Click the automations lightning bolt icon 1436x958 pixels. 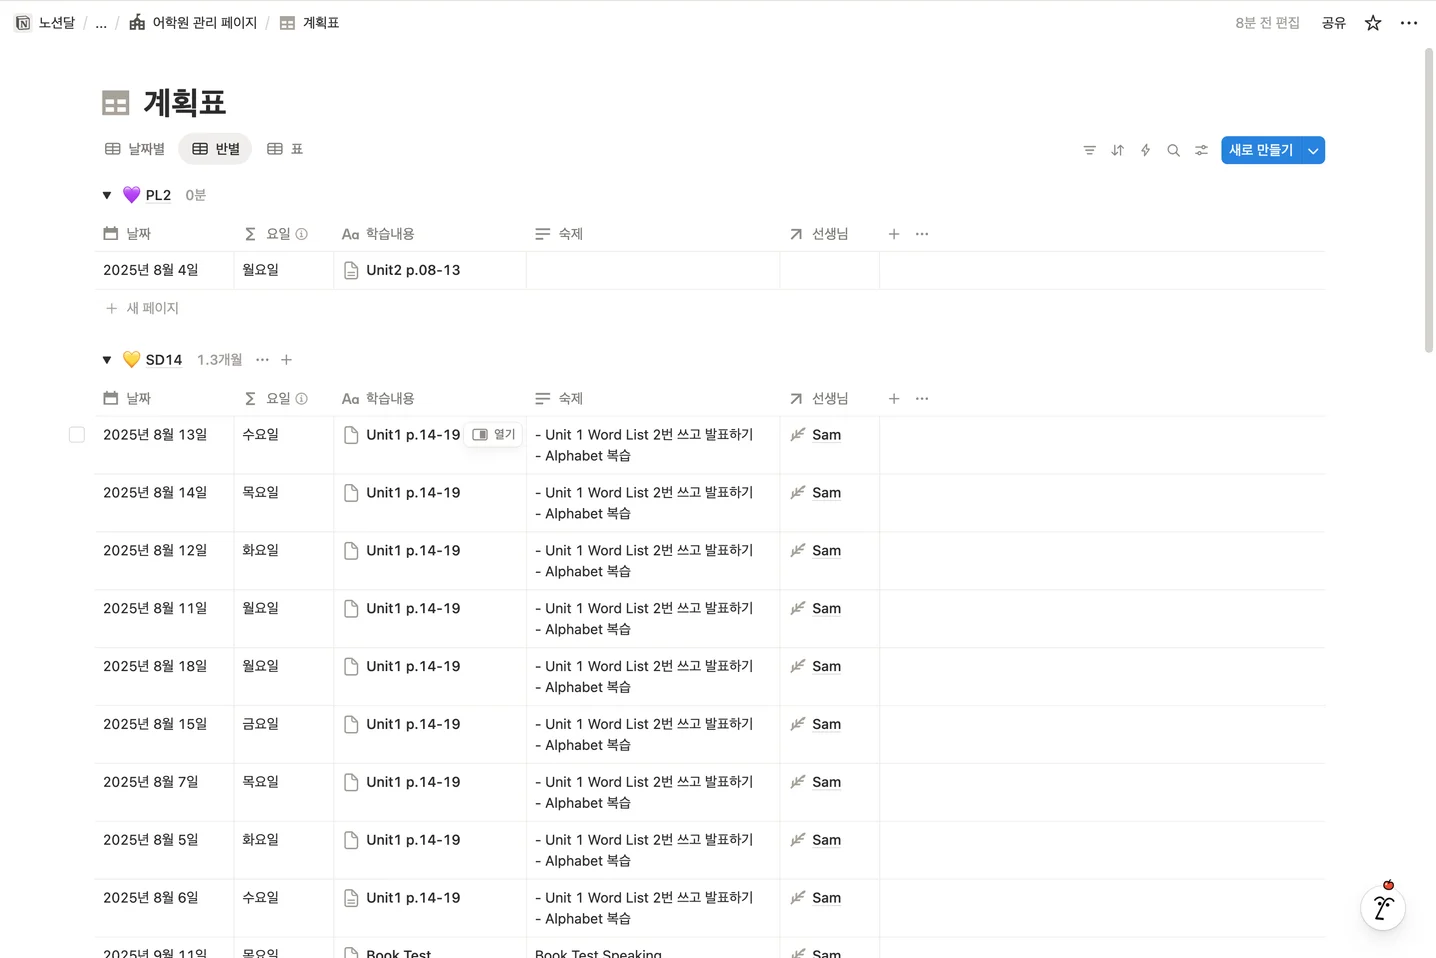pos(1145,150)
